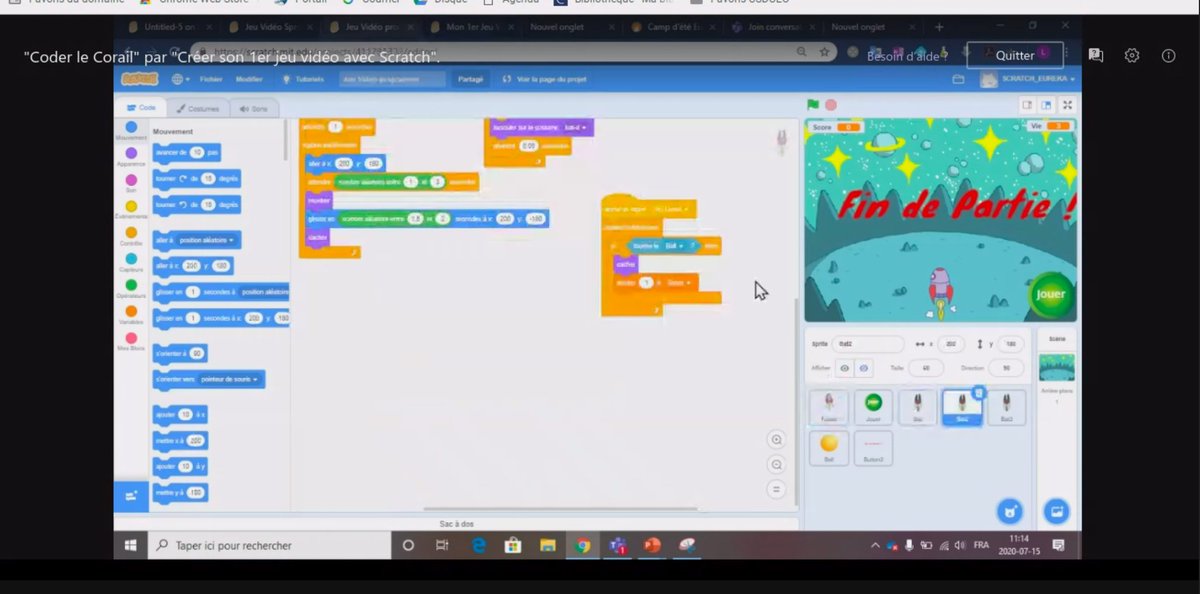Click the choose a backdrop button
Screen dimensions: 1200x594
[x=1056, y=511]
